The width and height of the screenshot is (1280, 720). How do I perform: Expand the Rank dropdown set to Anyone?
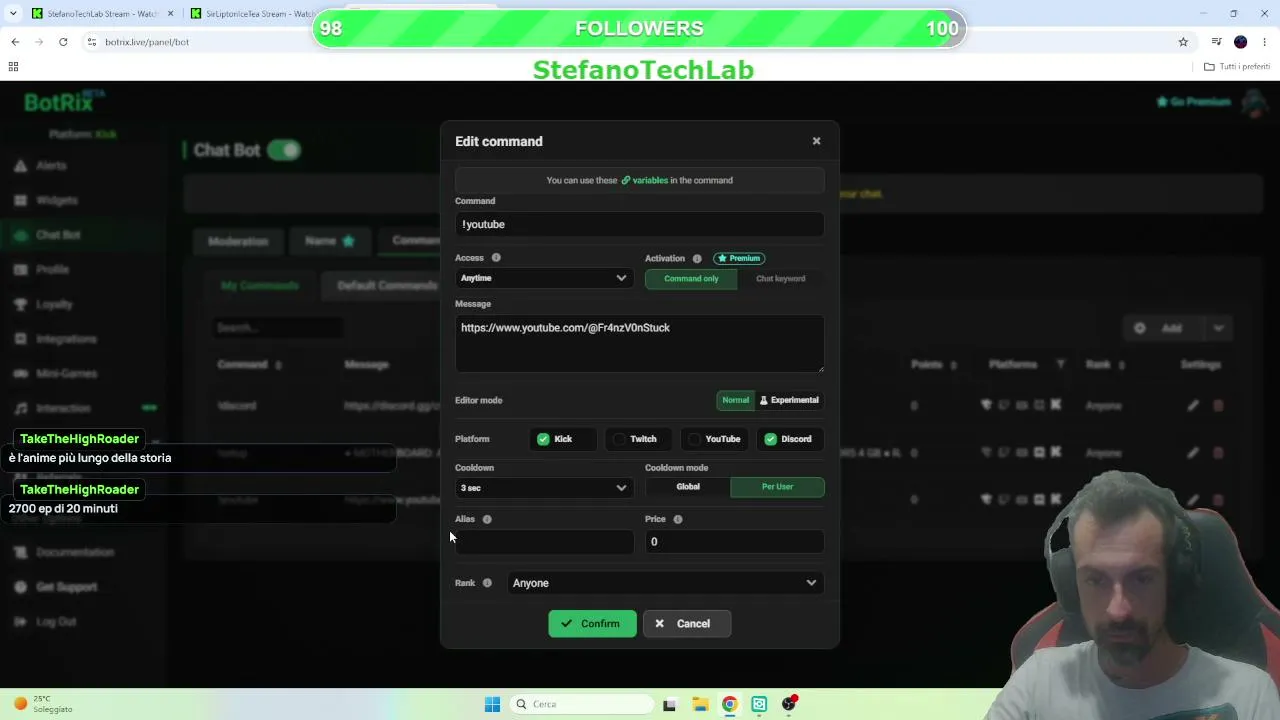pyautogui.click(x=665, y=583)
